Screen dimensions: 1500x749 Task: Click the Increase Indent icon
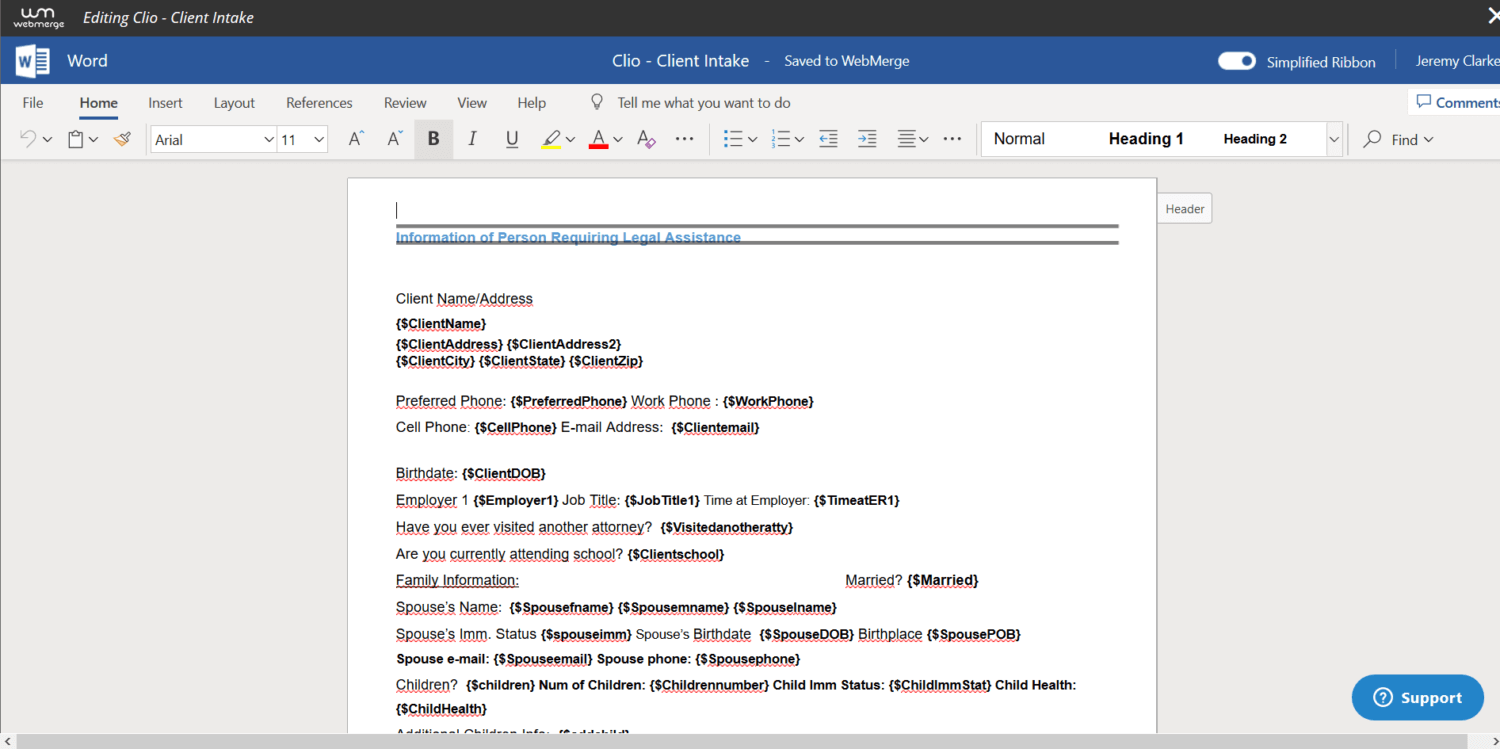pos(867,139)
